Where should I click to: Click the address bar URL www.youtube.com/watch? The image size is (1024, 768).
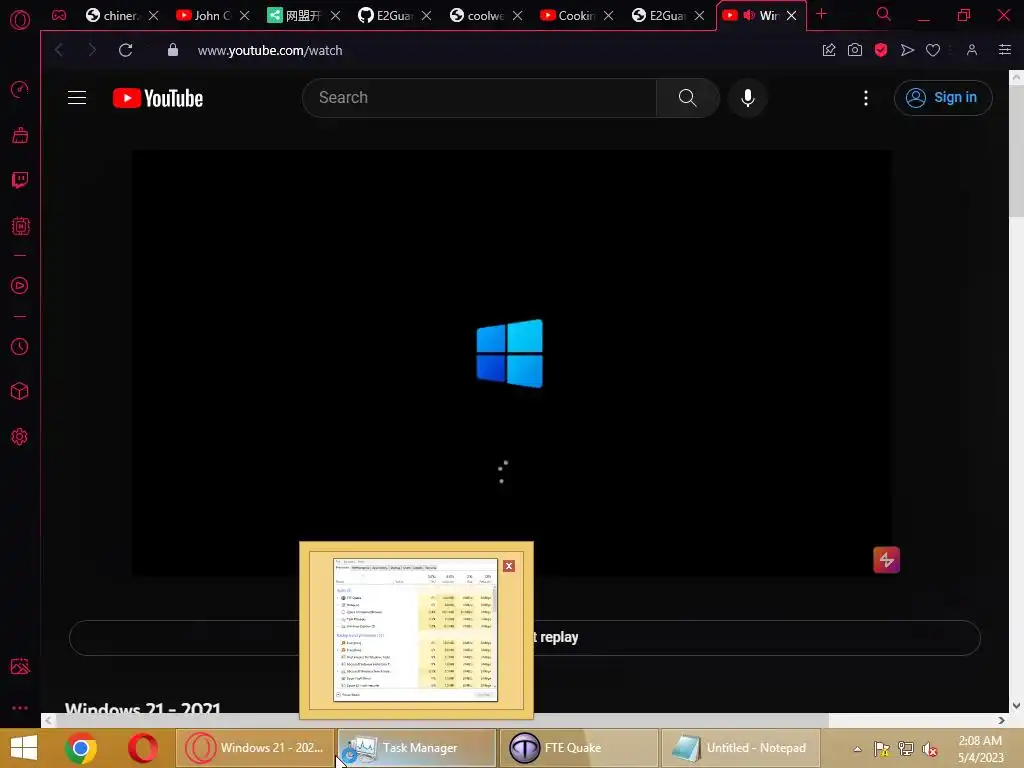point(270,50)
